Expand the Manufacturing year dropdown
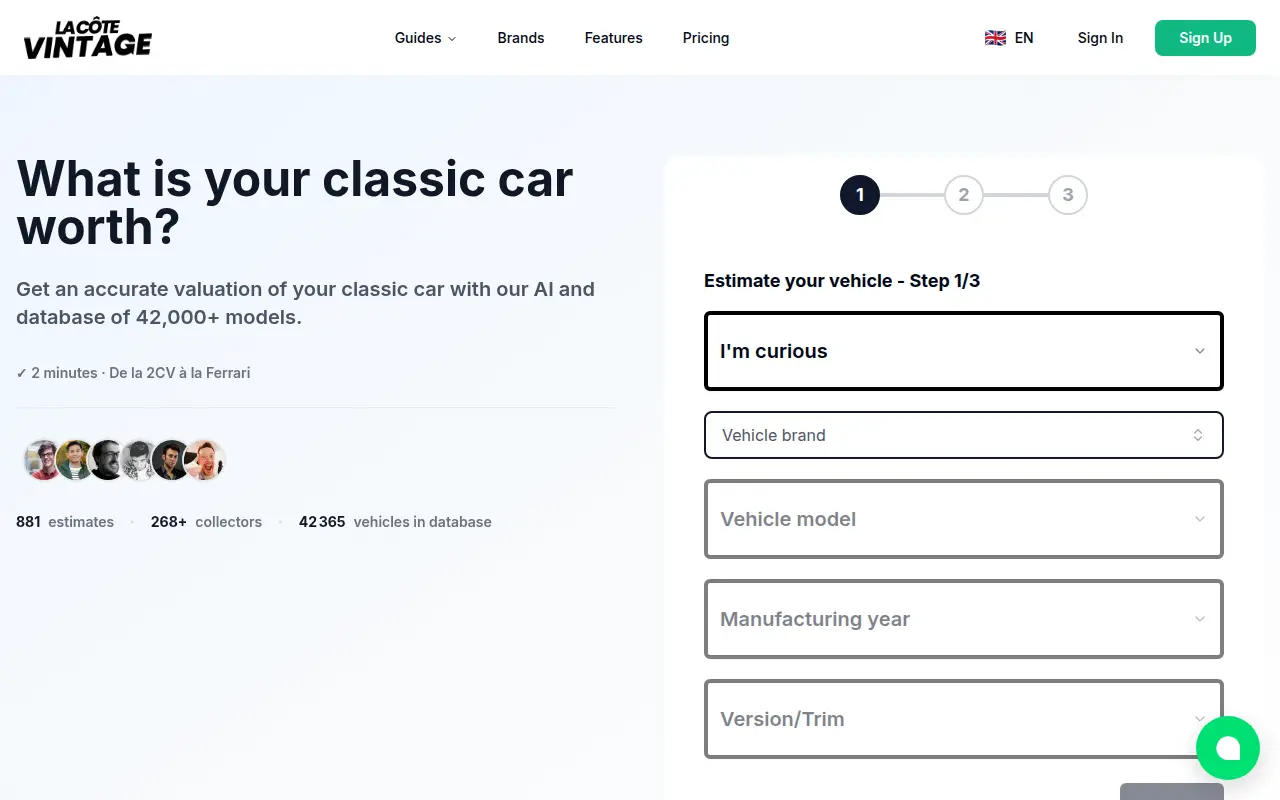 (964, 619)
